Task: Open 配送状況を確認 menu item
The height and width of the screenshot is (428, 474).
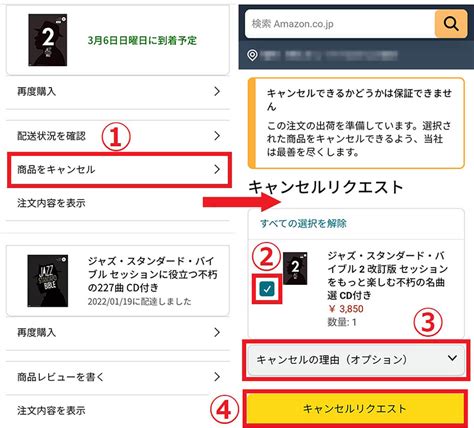Action: coord(119,136)
